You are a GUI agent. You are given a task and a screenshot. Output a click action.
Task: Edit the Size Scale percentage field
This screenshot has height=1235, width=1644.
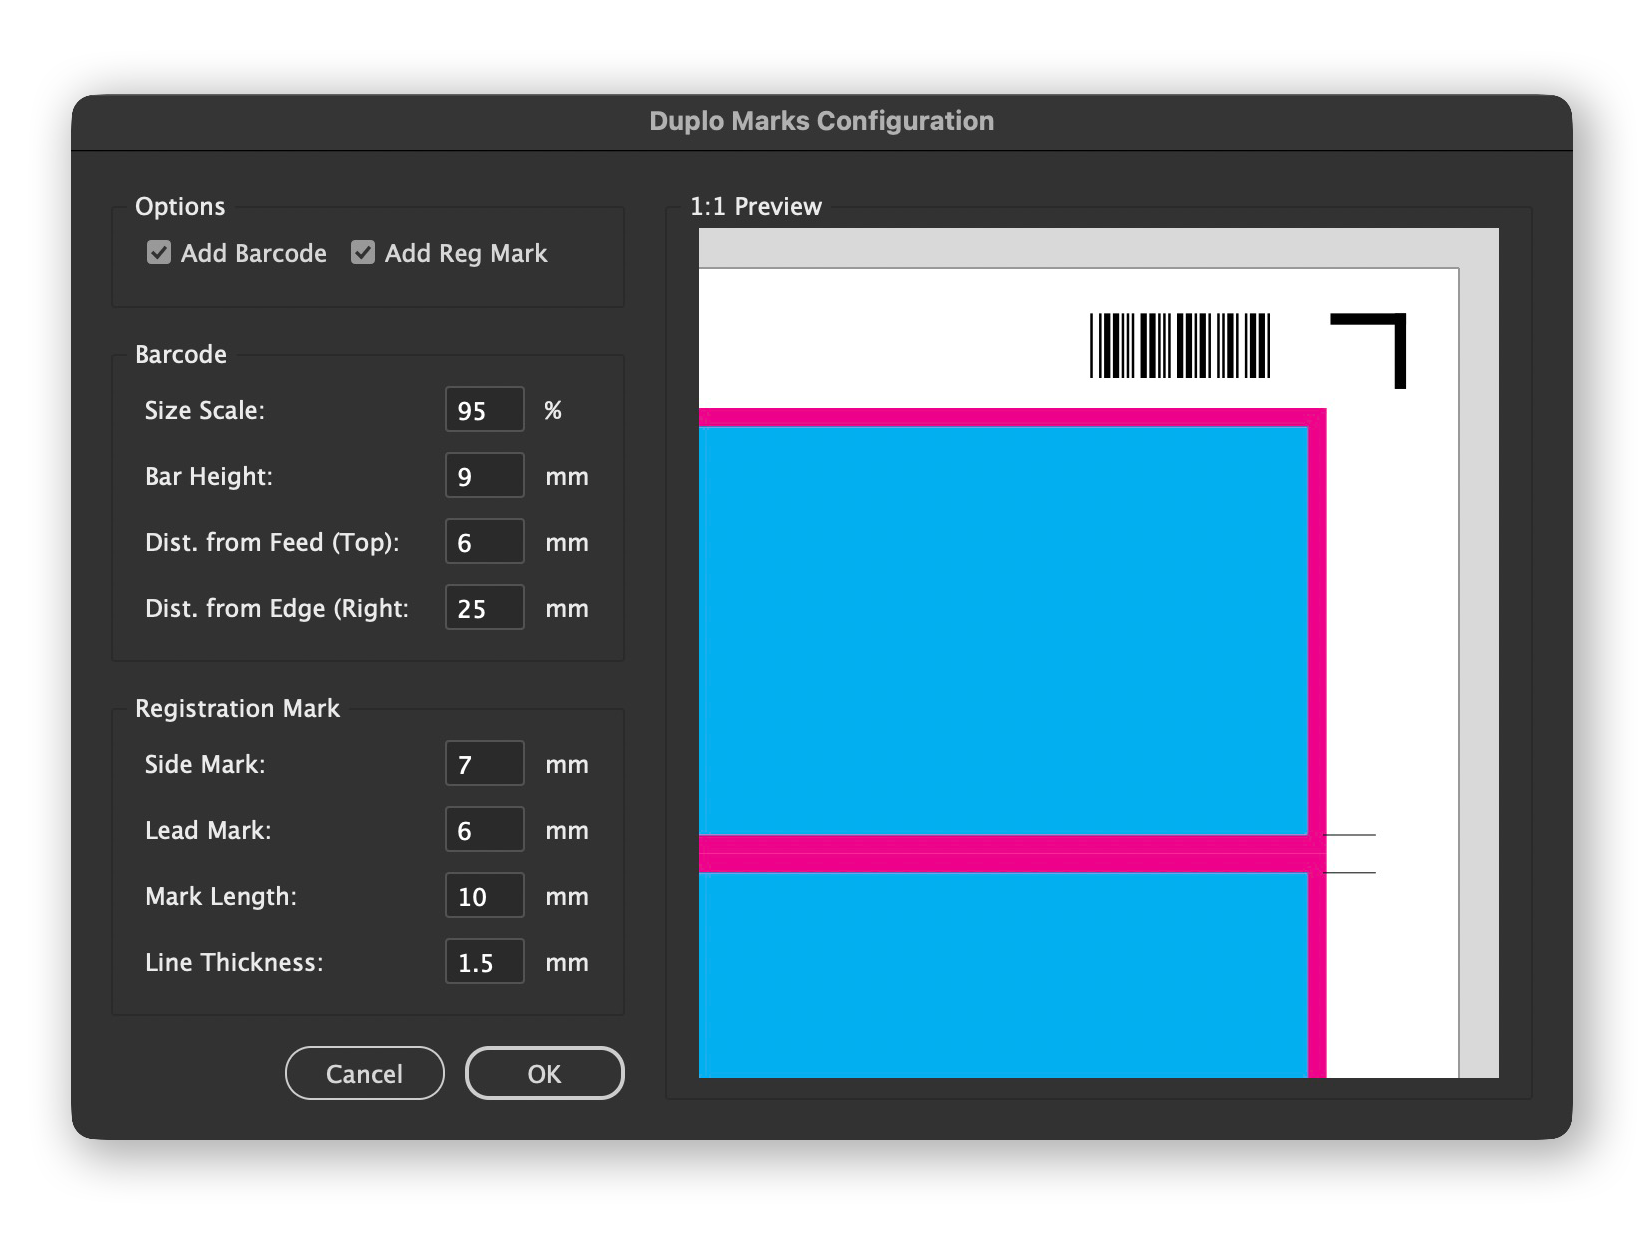[484, 409]
